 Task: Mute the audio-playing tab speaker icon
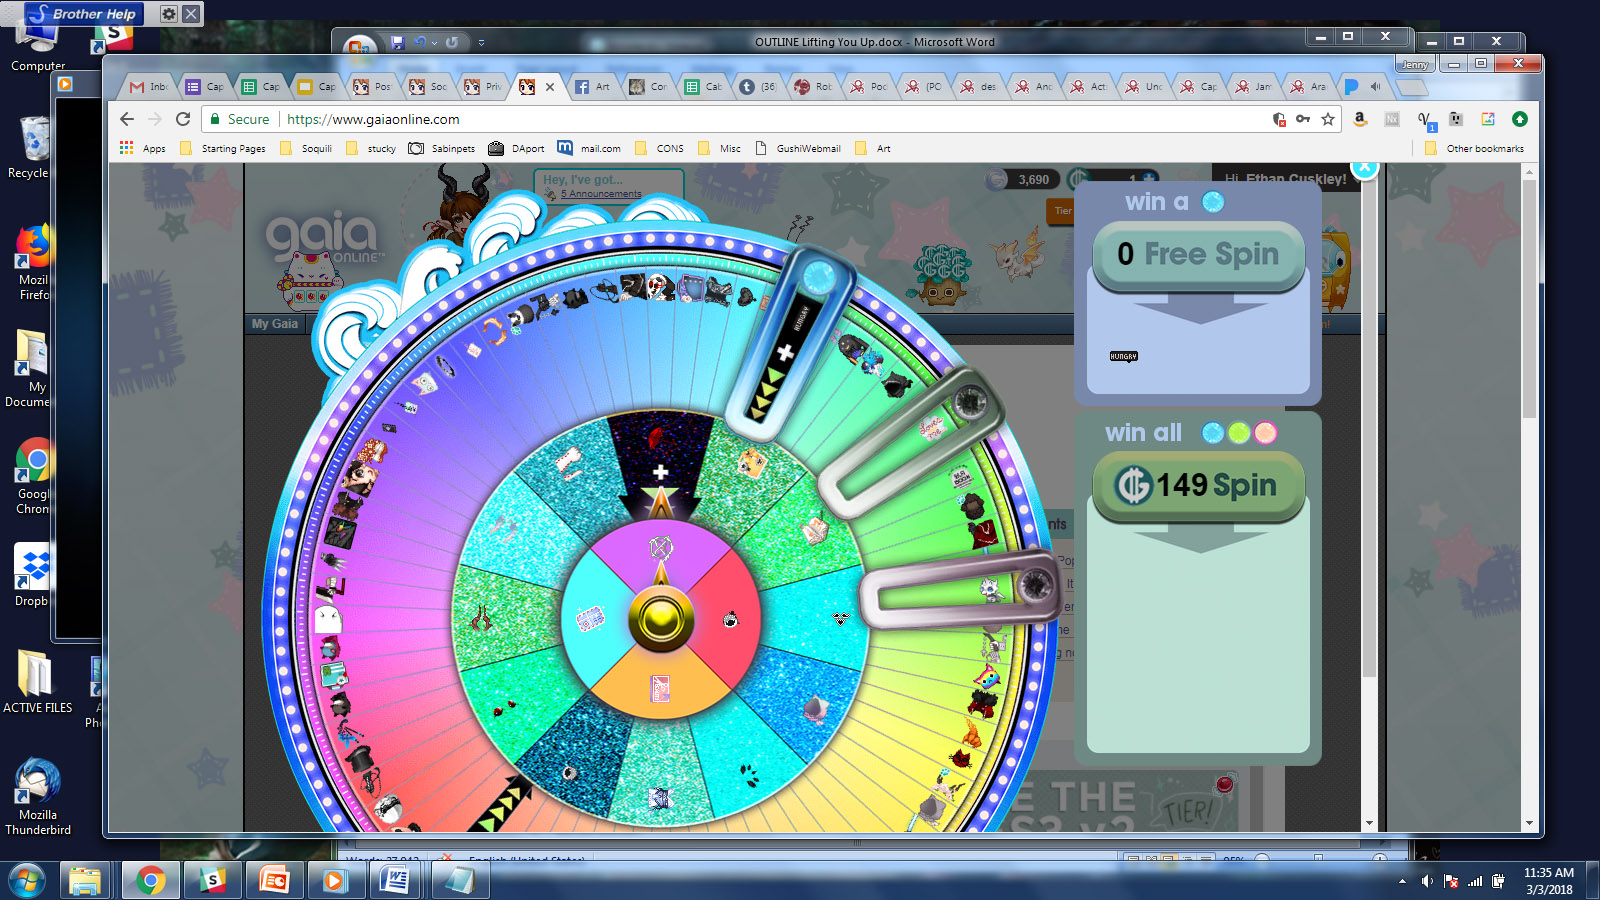1375,87
